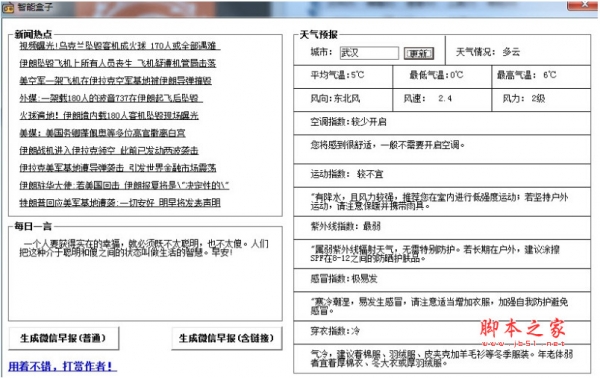Click the 最低气温:0℃ cell
The width and height of the screenshot is (600, 378).
(442, 77)
